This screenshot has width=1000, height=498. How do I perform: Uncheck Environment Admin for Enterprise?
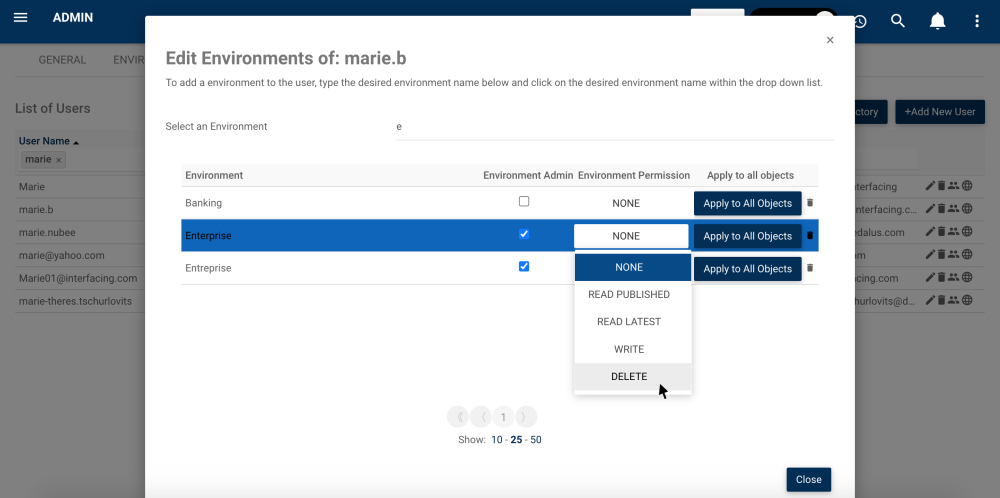[x=524, y=234]
